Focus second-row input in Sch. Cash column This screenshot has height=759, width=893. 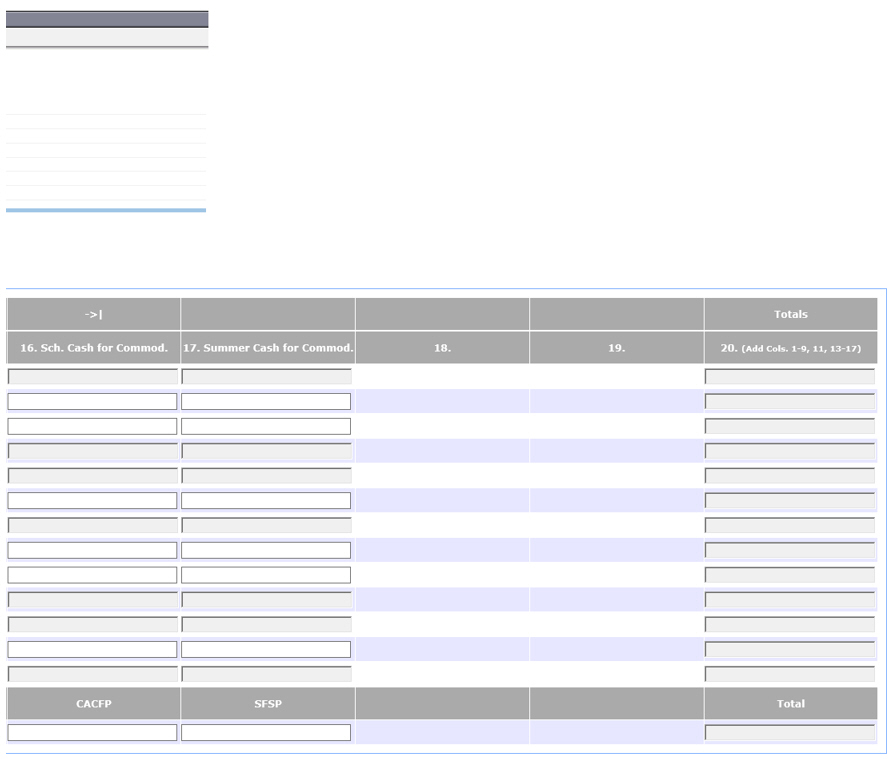(92, 401)
